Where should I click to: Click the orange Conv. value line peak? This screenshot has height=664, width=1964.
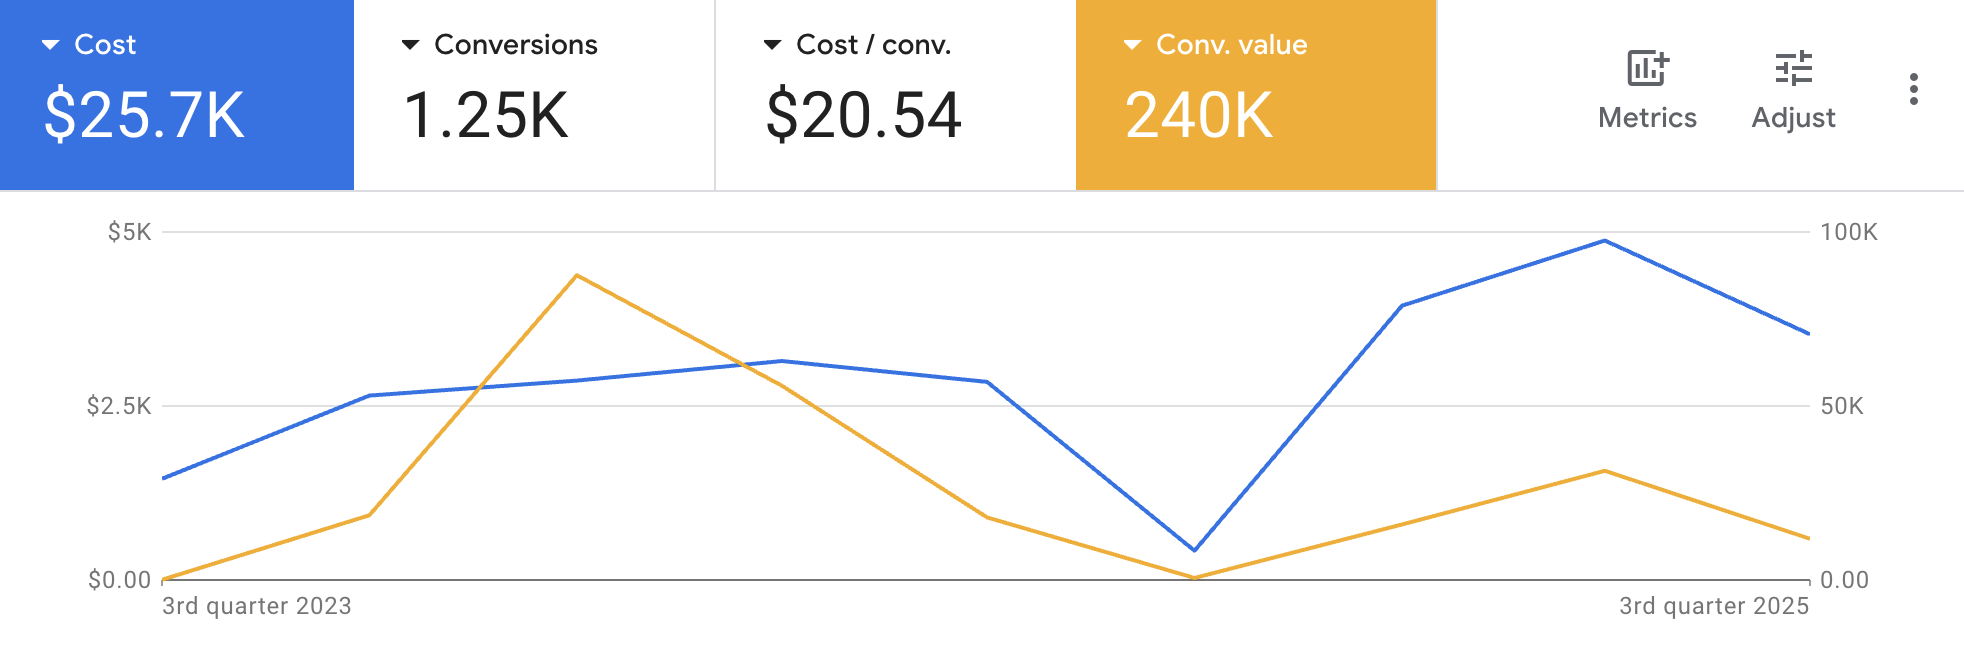(578, 276)
